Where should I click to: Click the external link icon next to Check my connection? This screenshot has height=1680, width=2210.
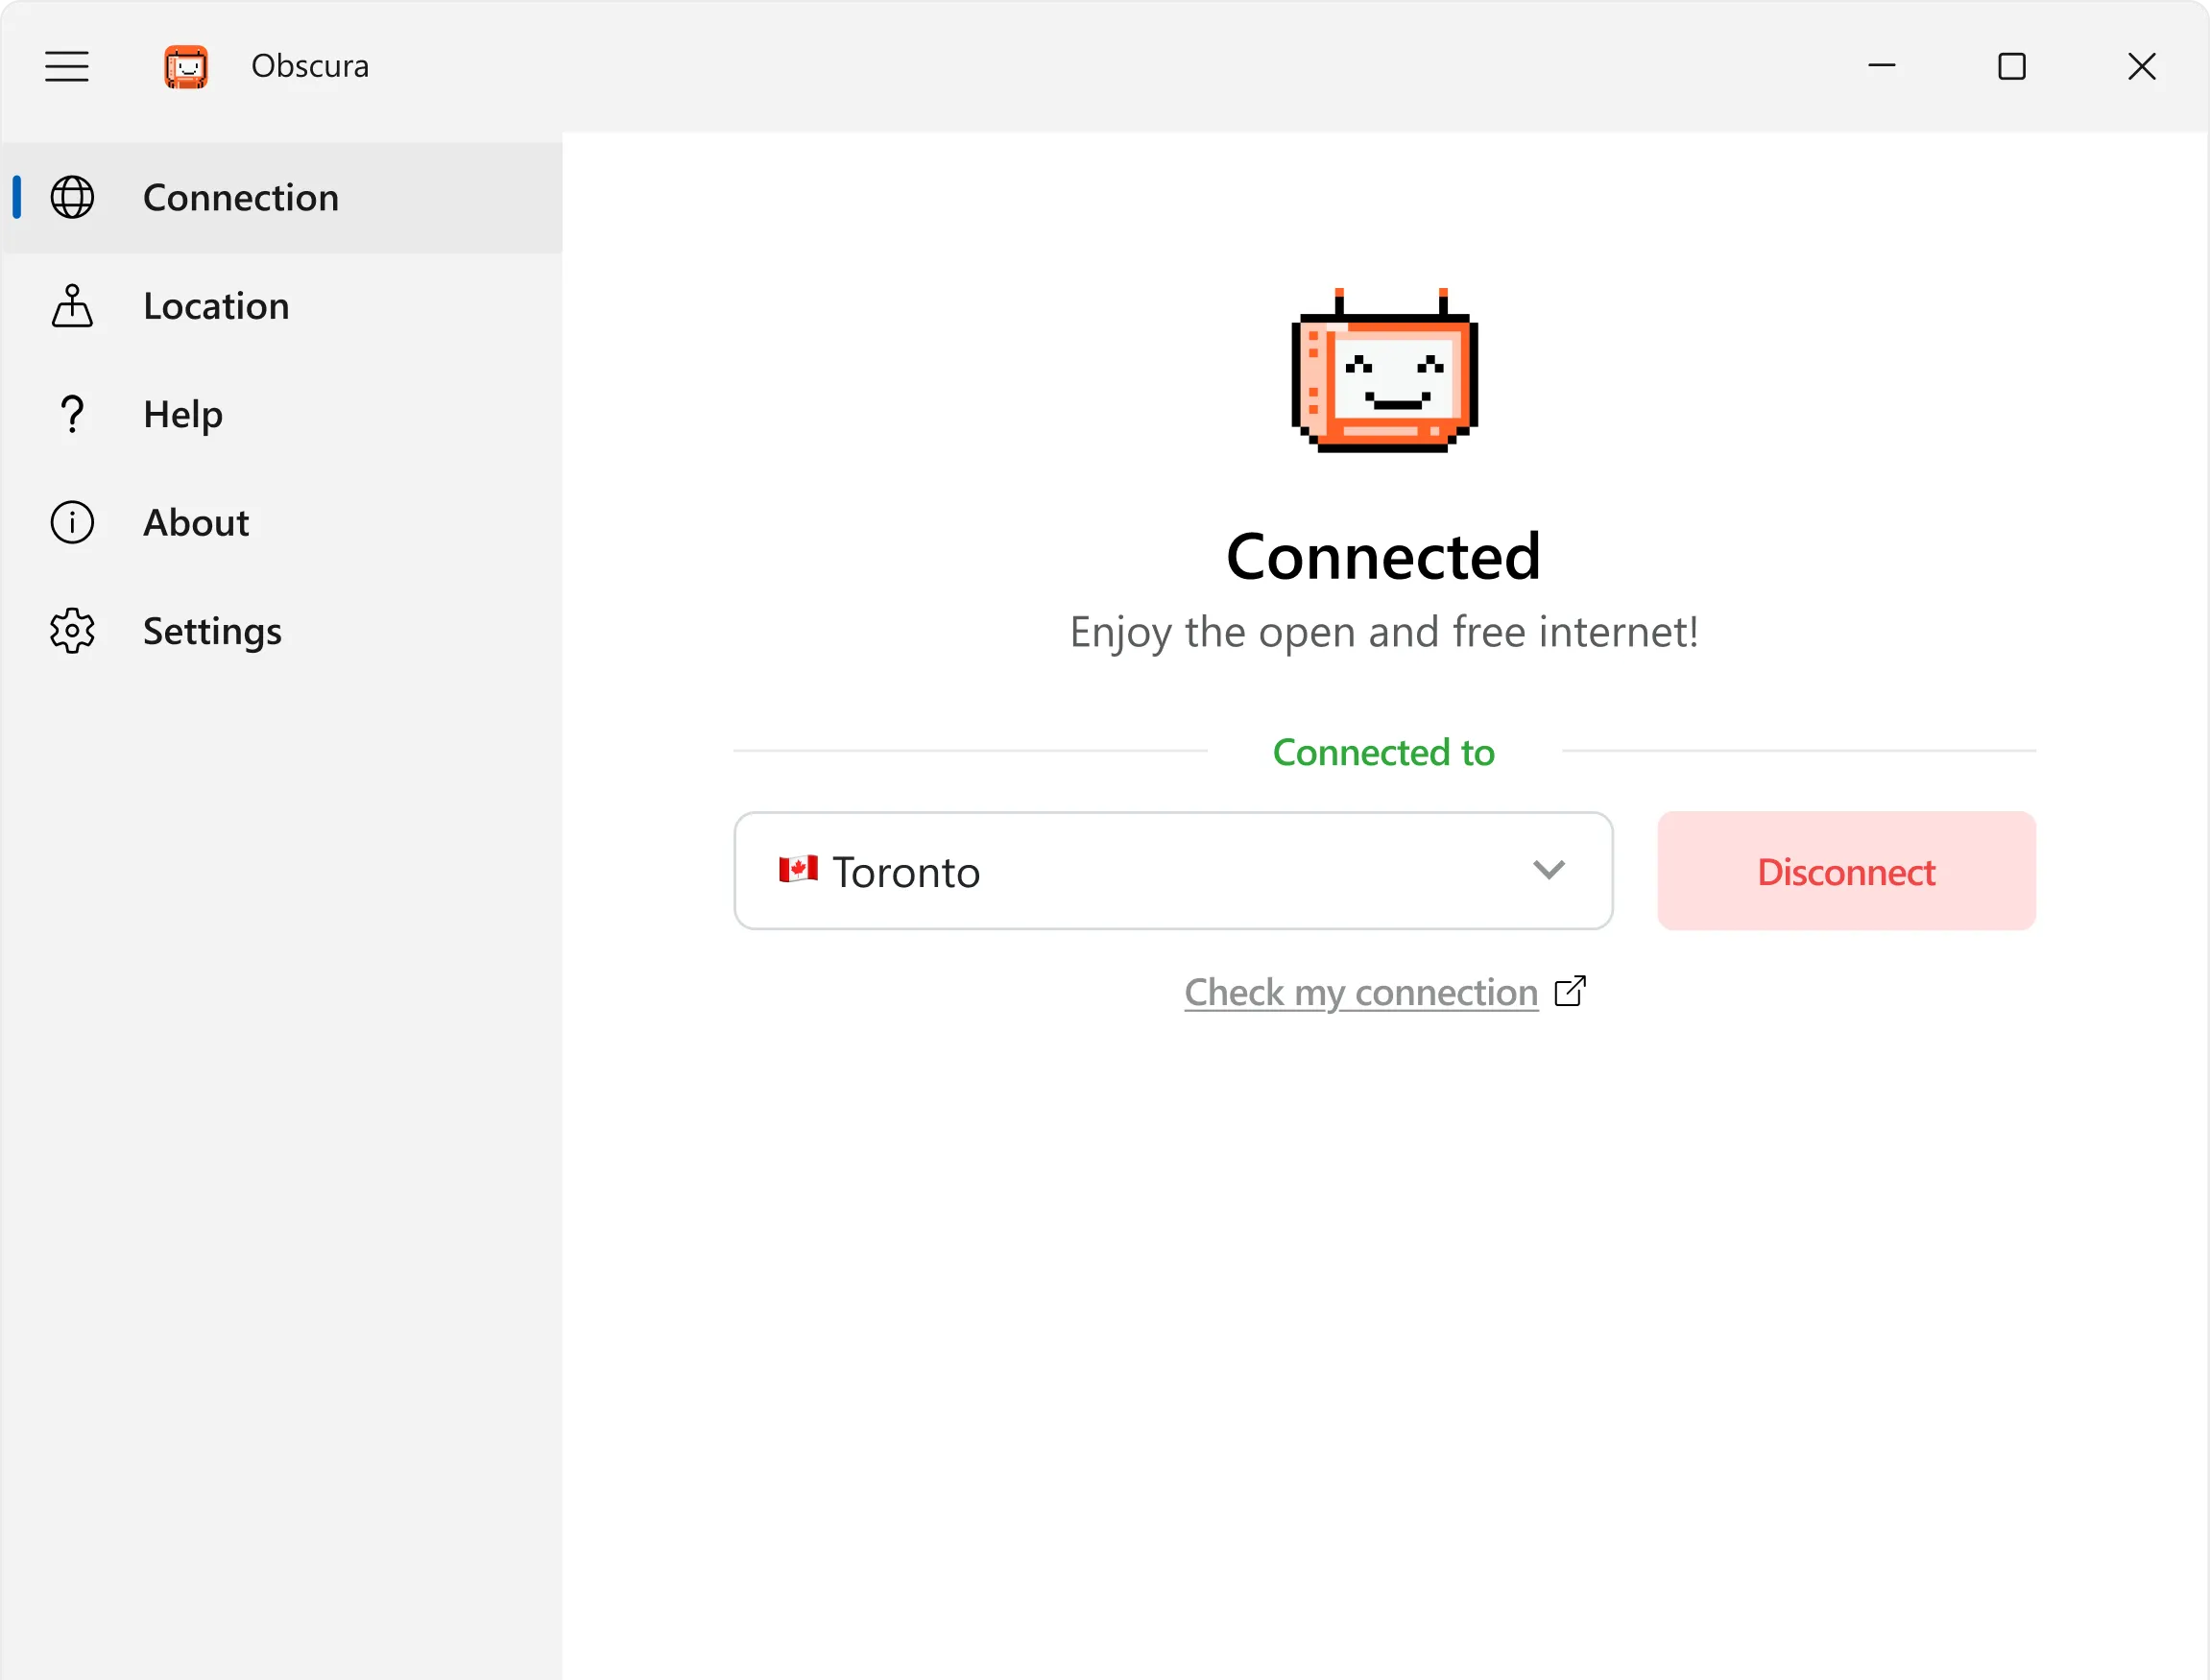coord(1570,991)
